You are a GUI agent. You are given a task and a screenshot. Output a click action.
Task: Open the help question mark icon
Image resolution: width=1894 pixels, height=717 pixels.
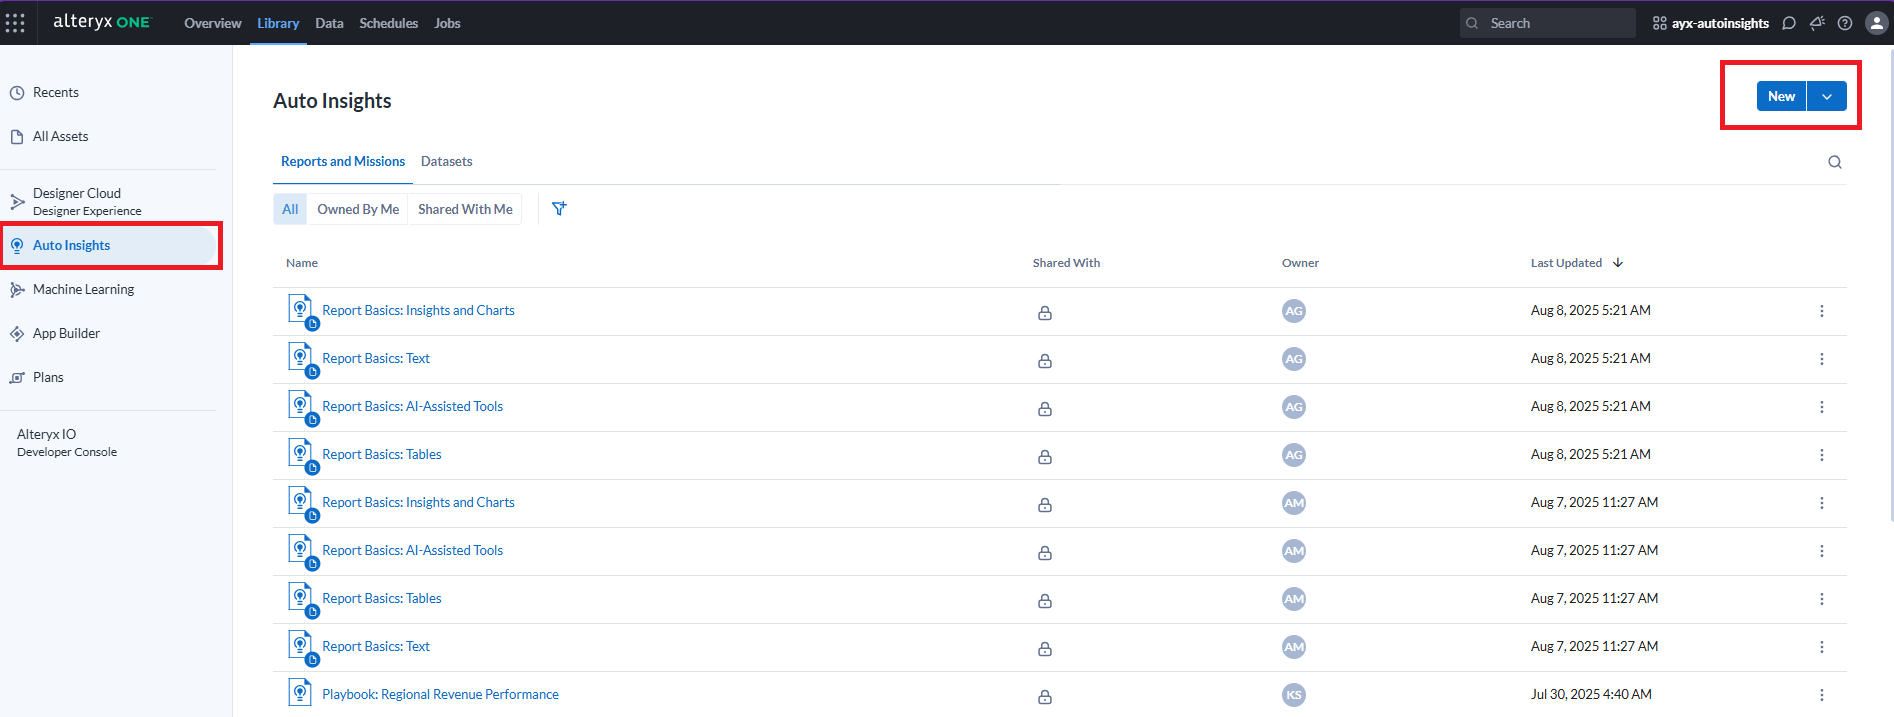coord(1845,23)
